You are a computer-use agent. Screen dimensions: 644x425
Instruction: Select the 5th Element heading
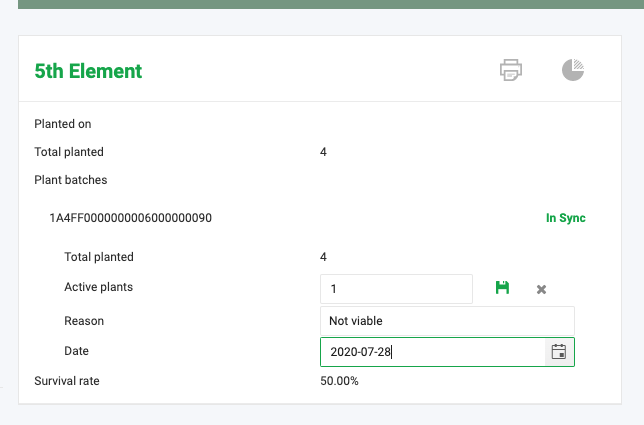[x=88, y=71]
